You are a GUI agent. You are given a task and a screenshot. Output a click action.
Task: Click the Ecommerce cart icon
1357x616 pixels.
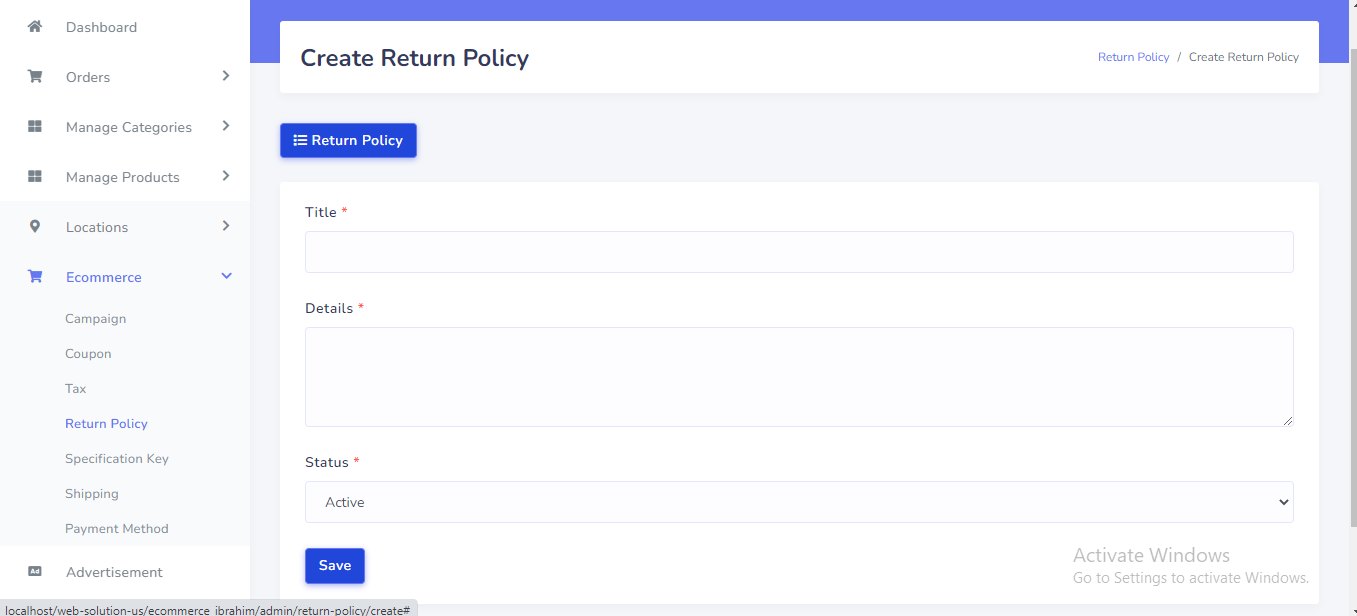(35, 277)
